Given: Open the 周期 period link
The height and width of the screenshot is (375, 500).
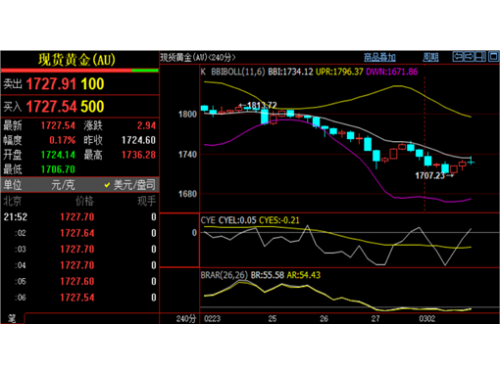Looking at the screenshot, I should (431, 58).
